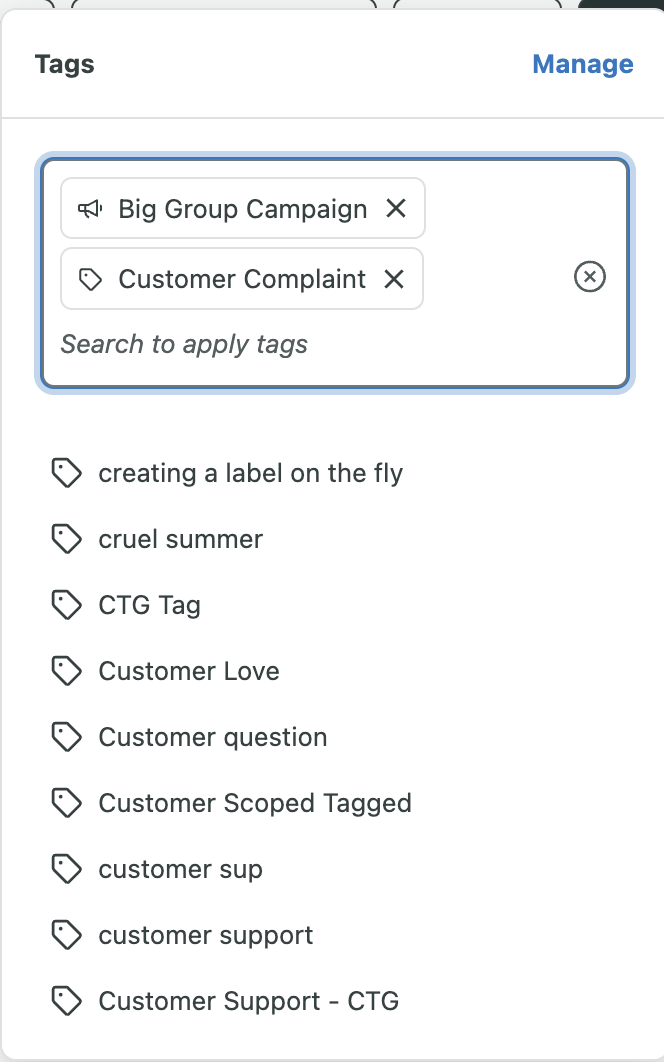Select Customer Scoped Tagged from list
The height and width of the screenshot is (1062, 664).
[x=332, y=803]
